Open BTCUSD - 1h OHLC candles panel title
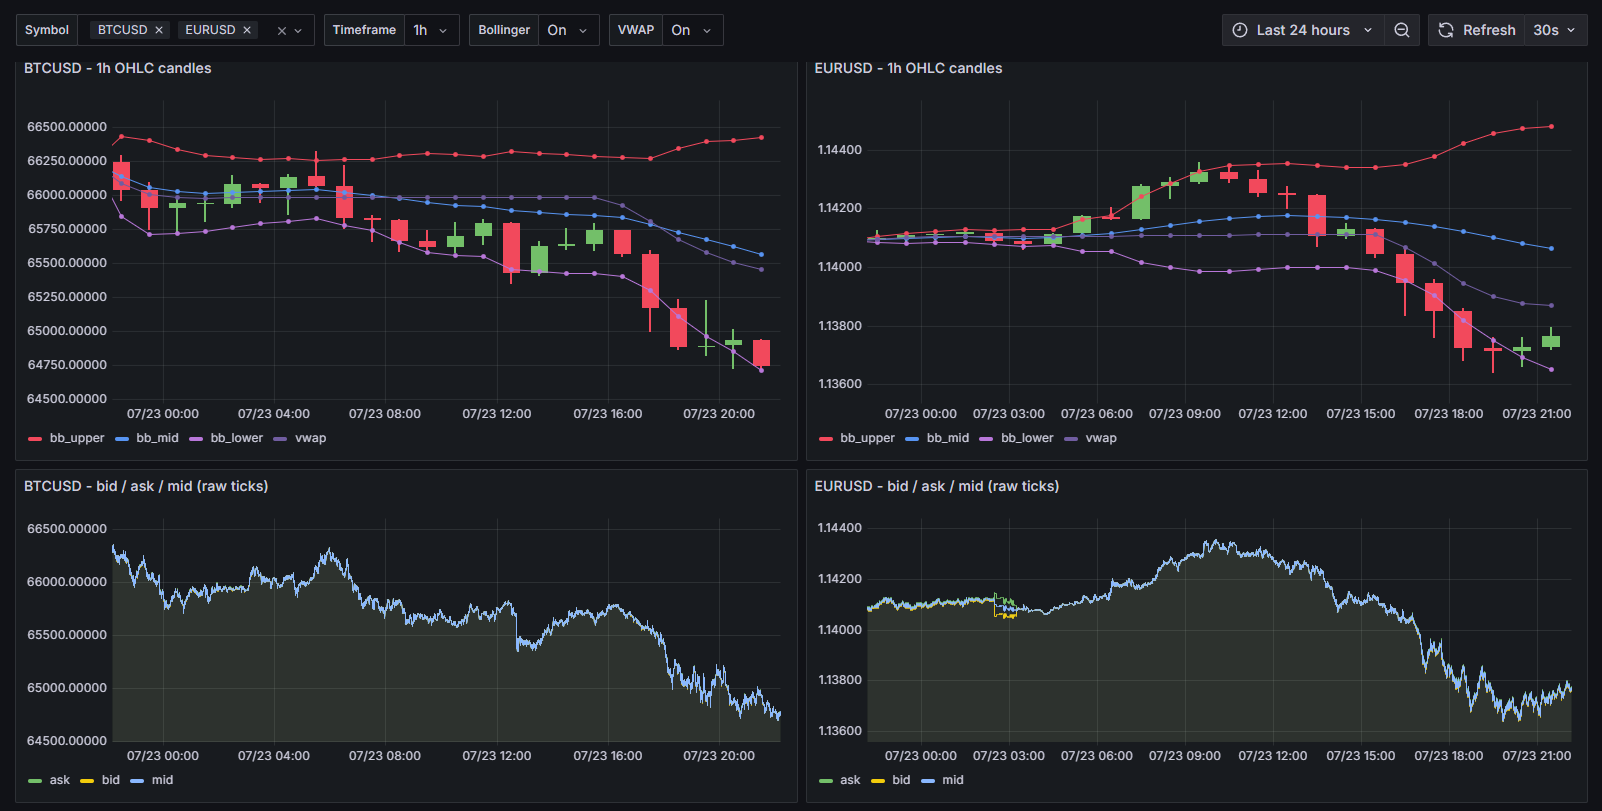 coord(118,68)
